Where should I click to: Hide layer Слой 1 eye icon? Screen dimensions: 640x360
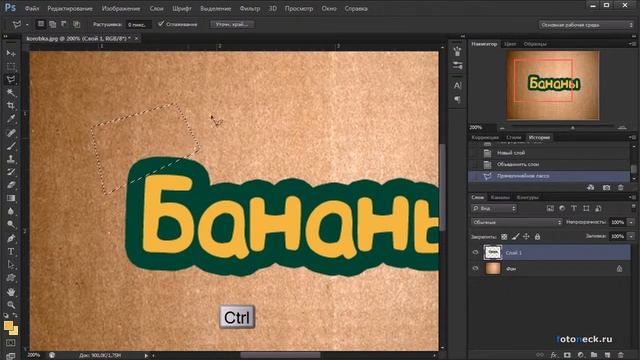pos(475,252)
